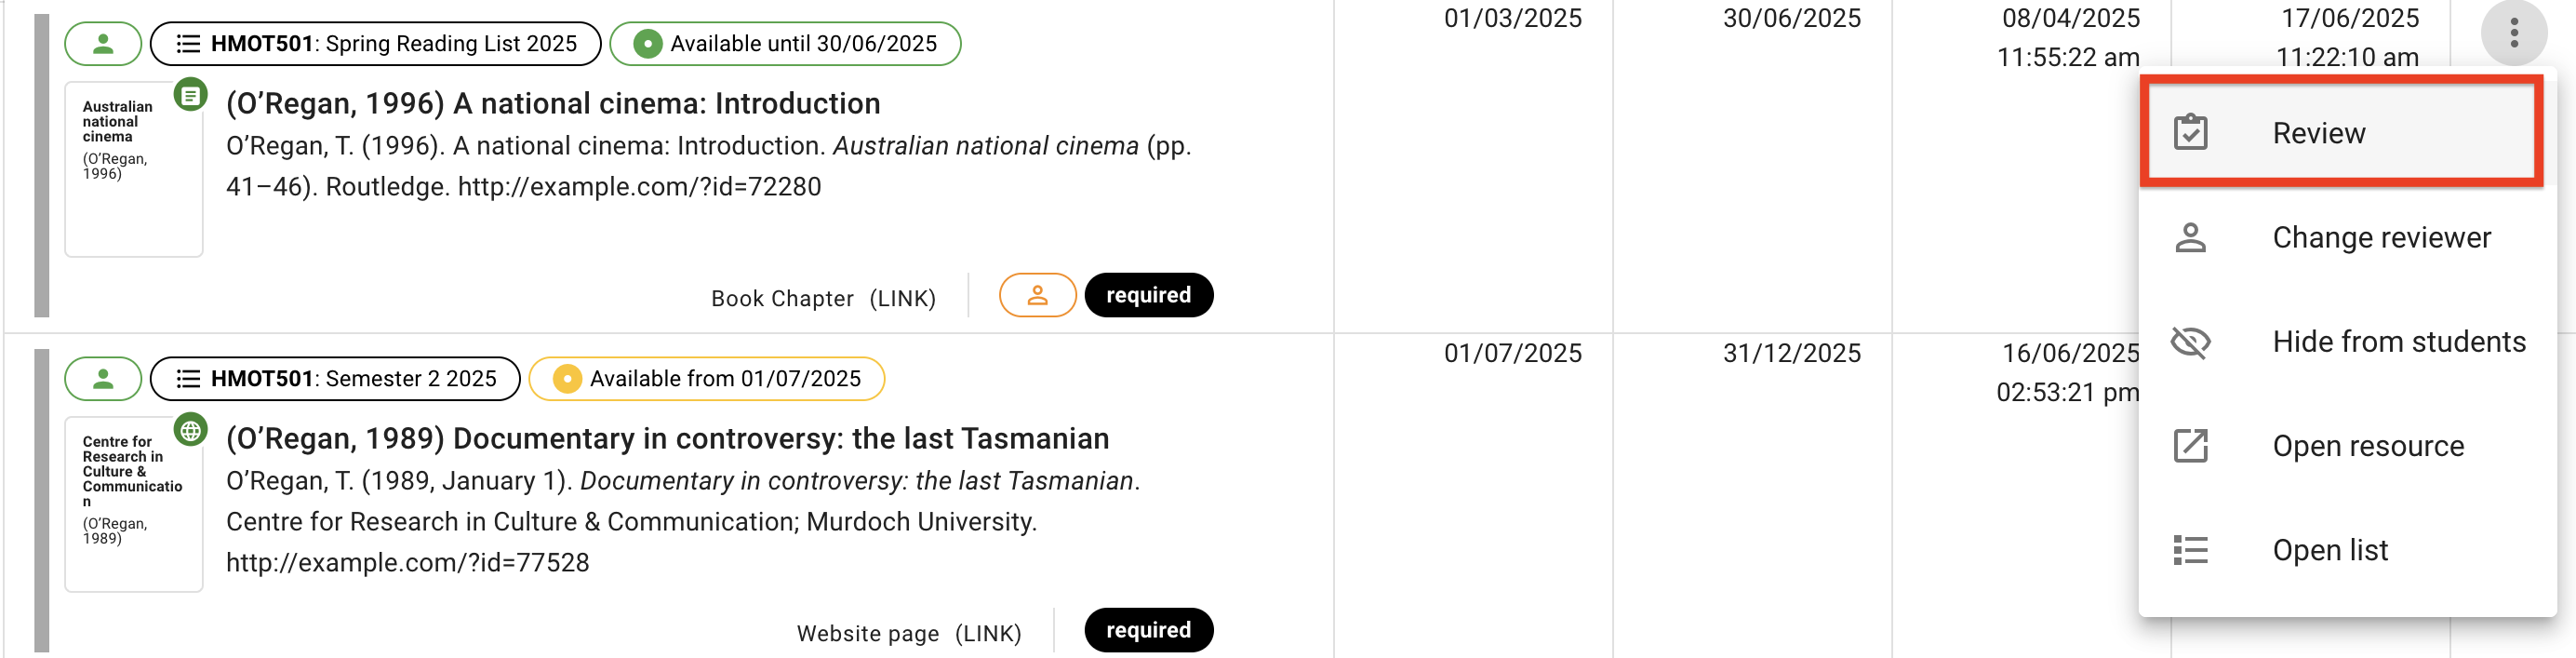Choose Review from the context menu
The height and width of the screenshot is (658, 2576).
click(x=2318, y=132)
